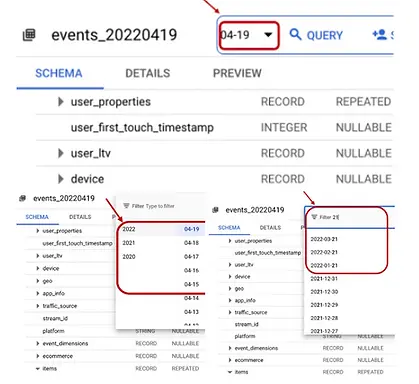
Task: Pick date 04-18 from the list
Action: coord(191,243)
